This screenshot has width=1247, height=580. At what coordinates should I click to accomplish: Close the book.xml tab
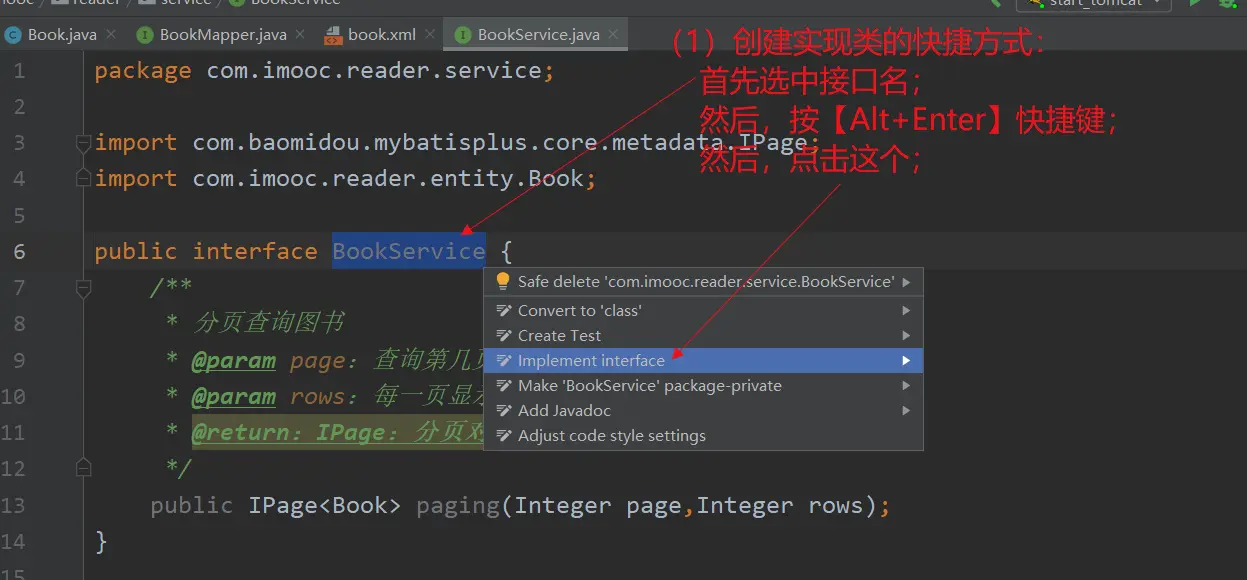[429, 34]
